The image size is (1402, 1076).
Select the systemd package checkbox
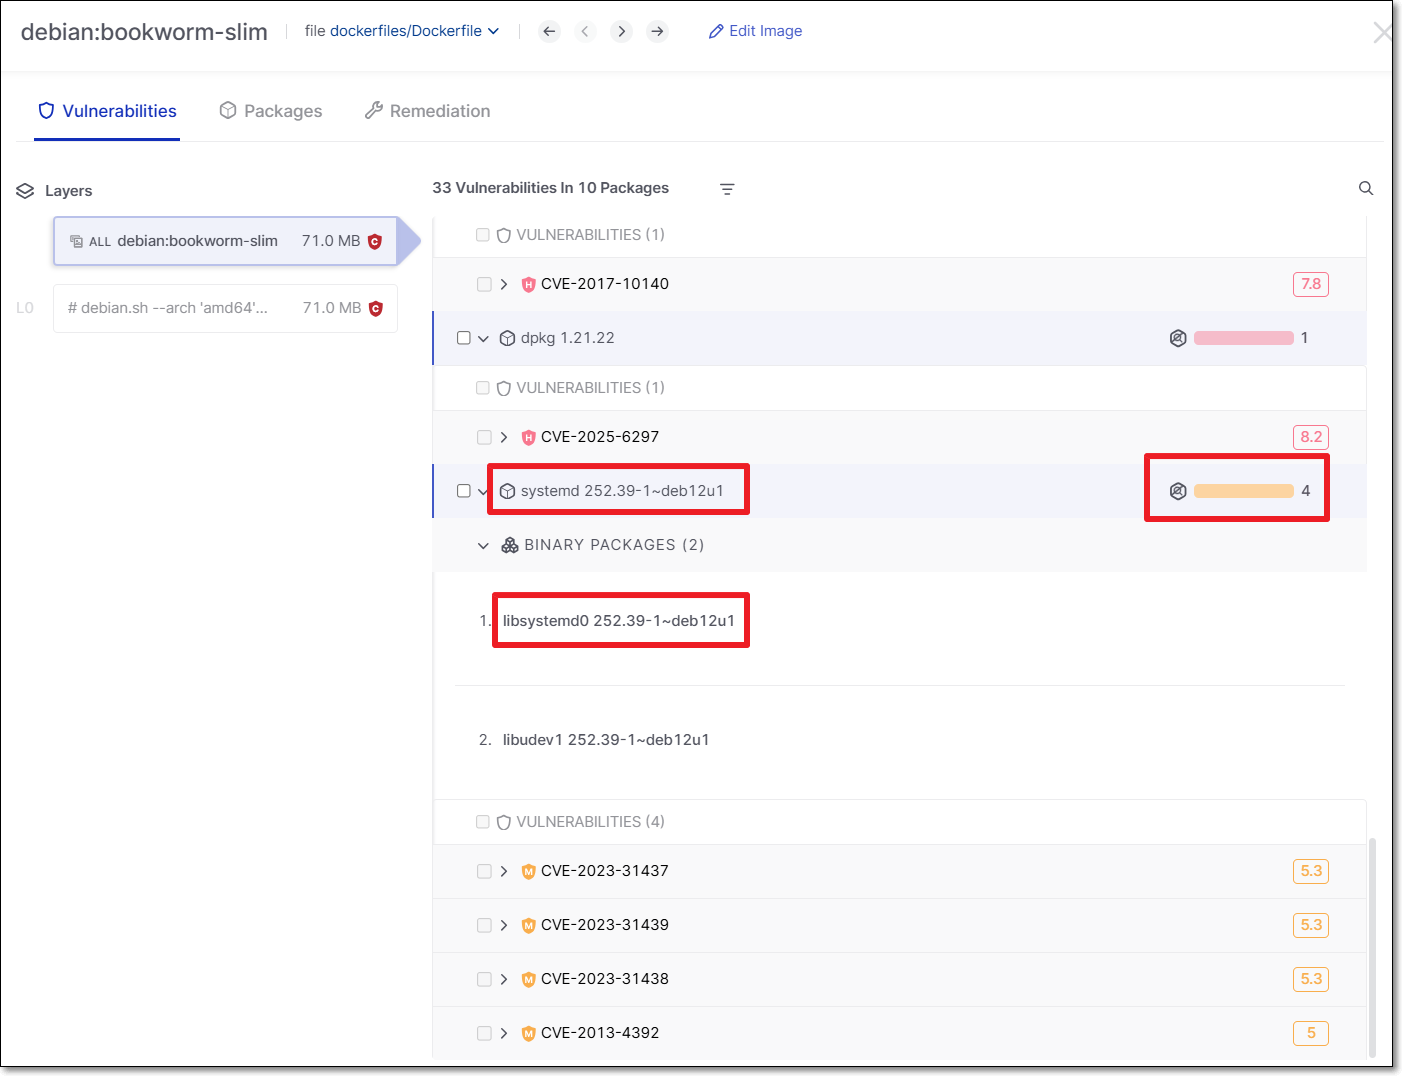click(x=463, y=491)
